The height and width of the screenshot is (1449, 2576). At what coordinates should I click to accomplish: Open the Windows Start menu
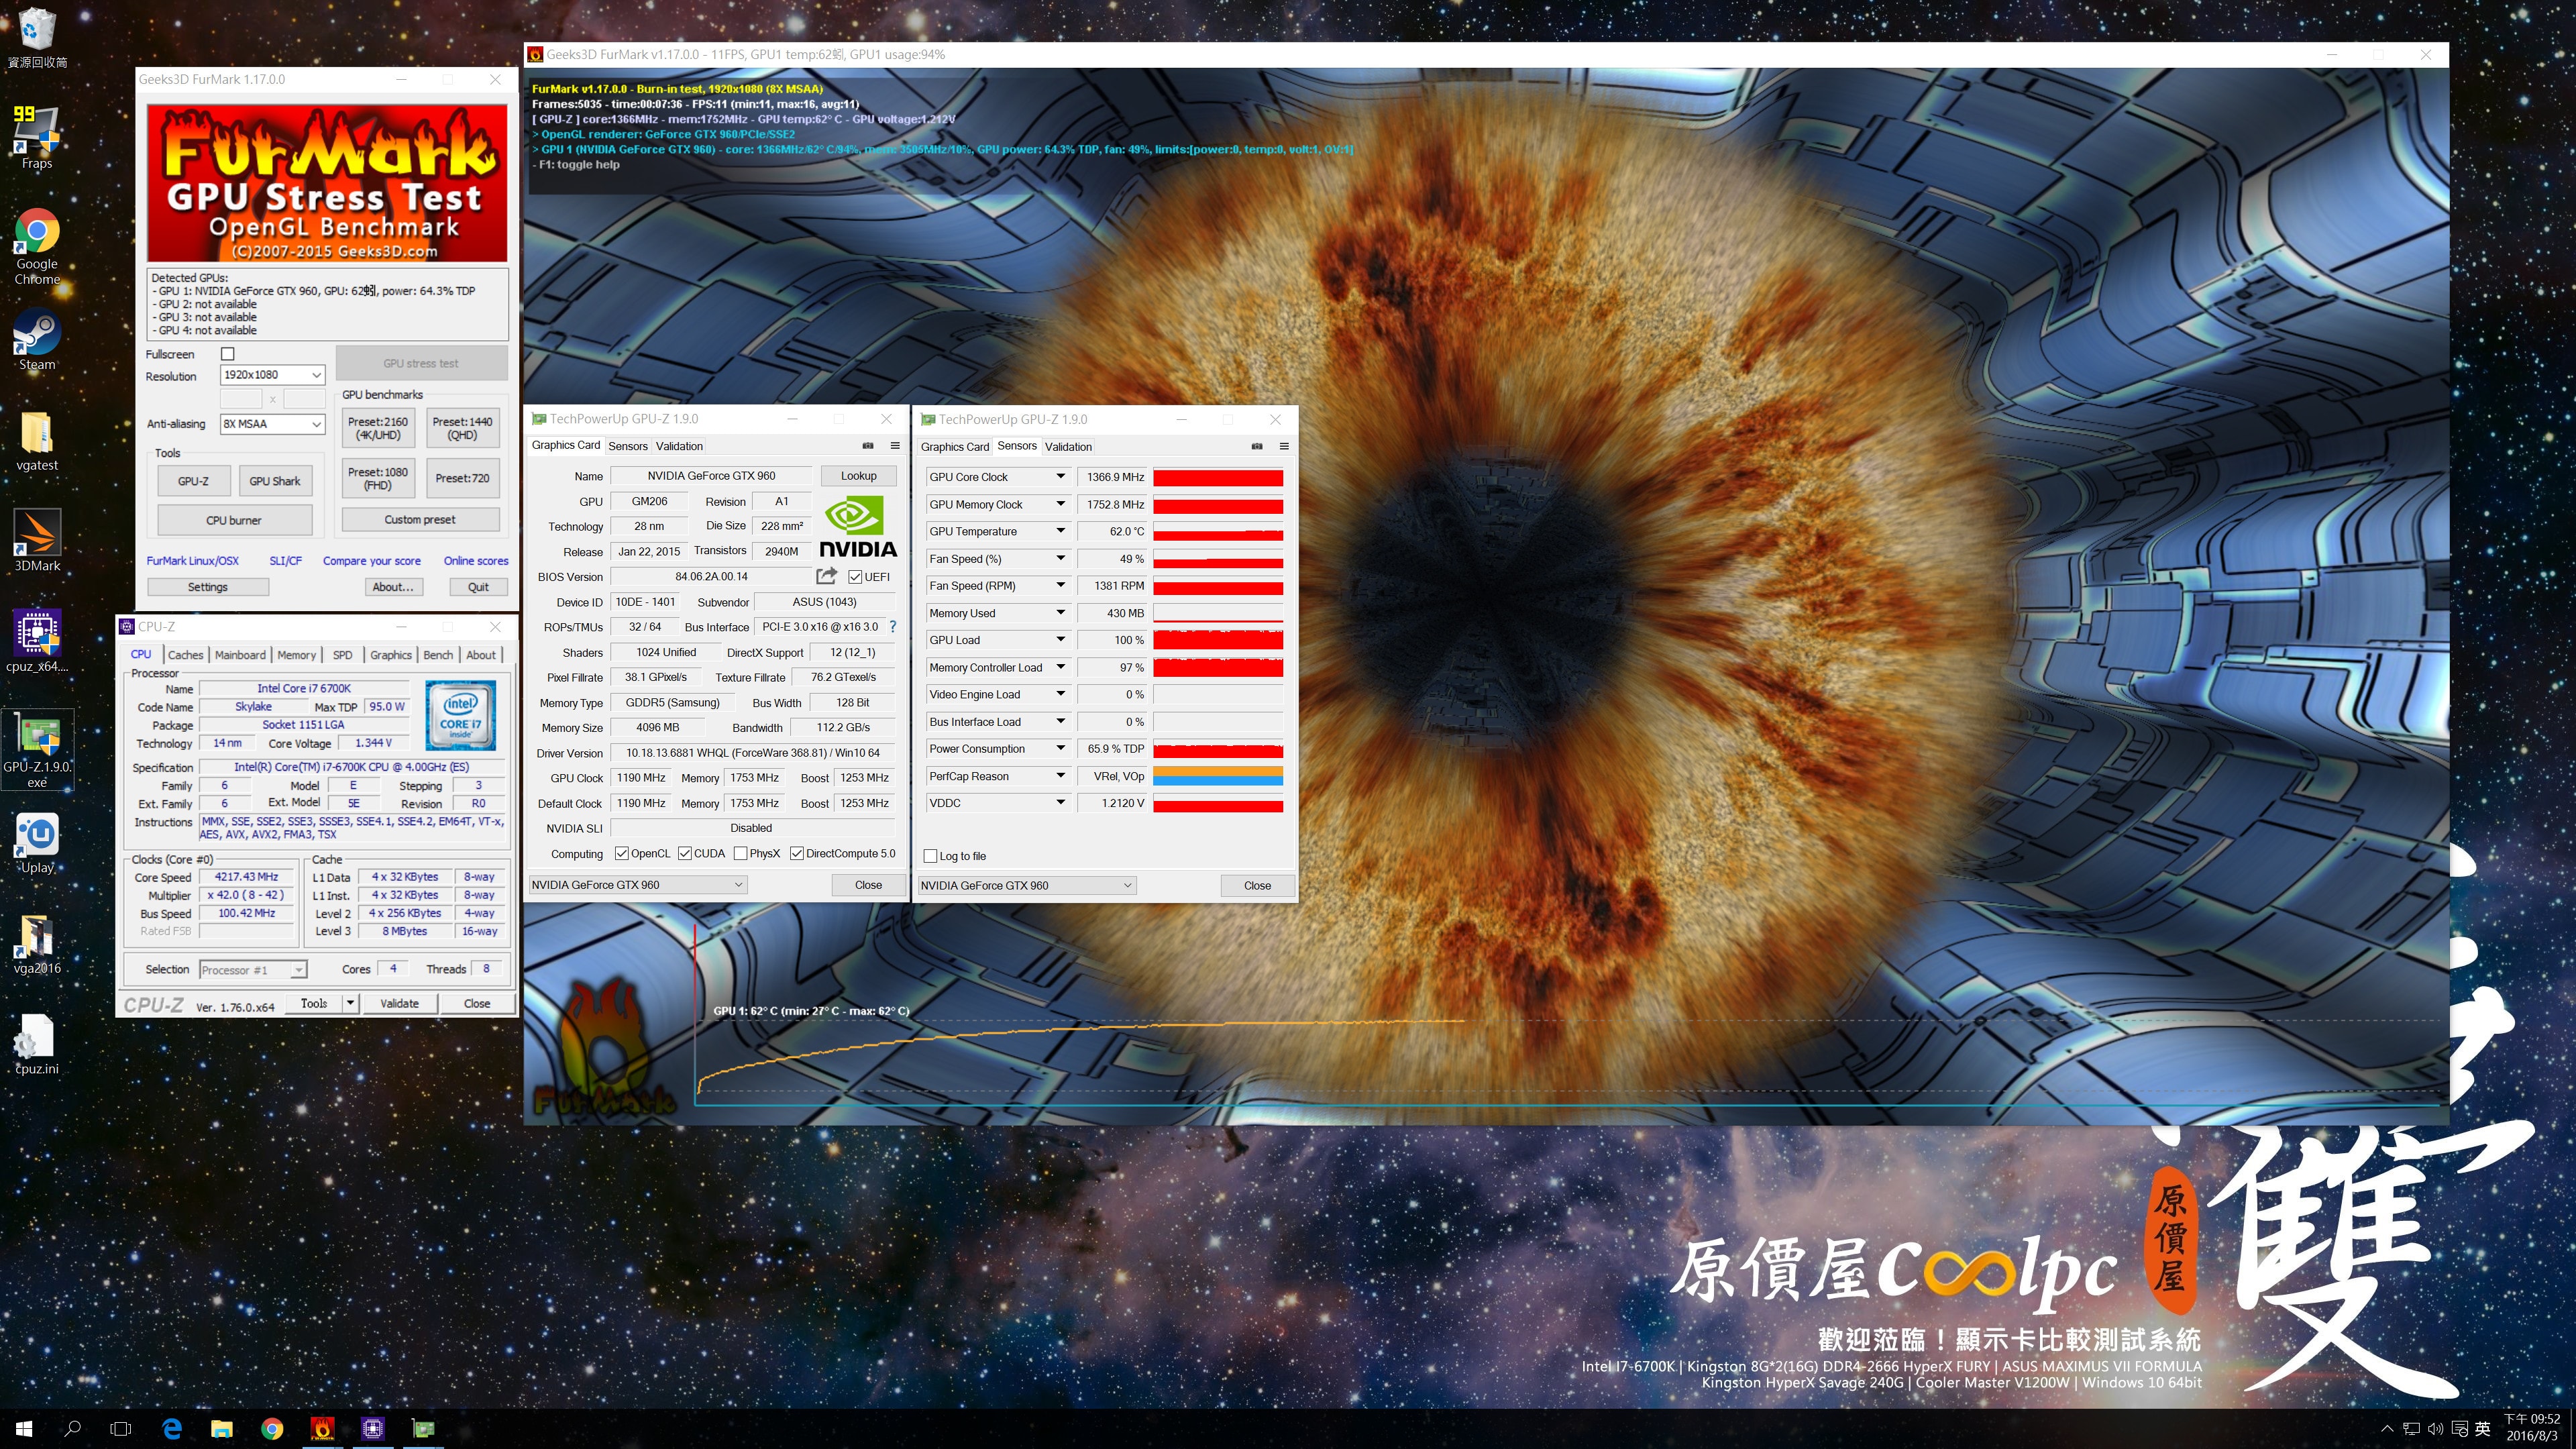(x=24, y=1429)
